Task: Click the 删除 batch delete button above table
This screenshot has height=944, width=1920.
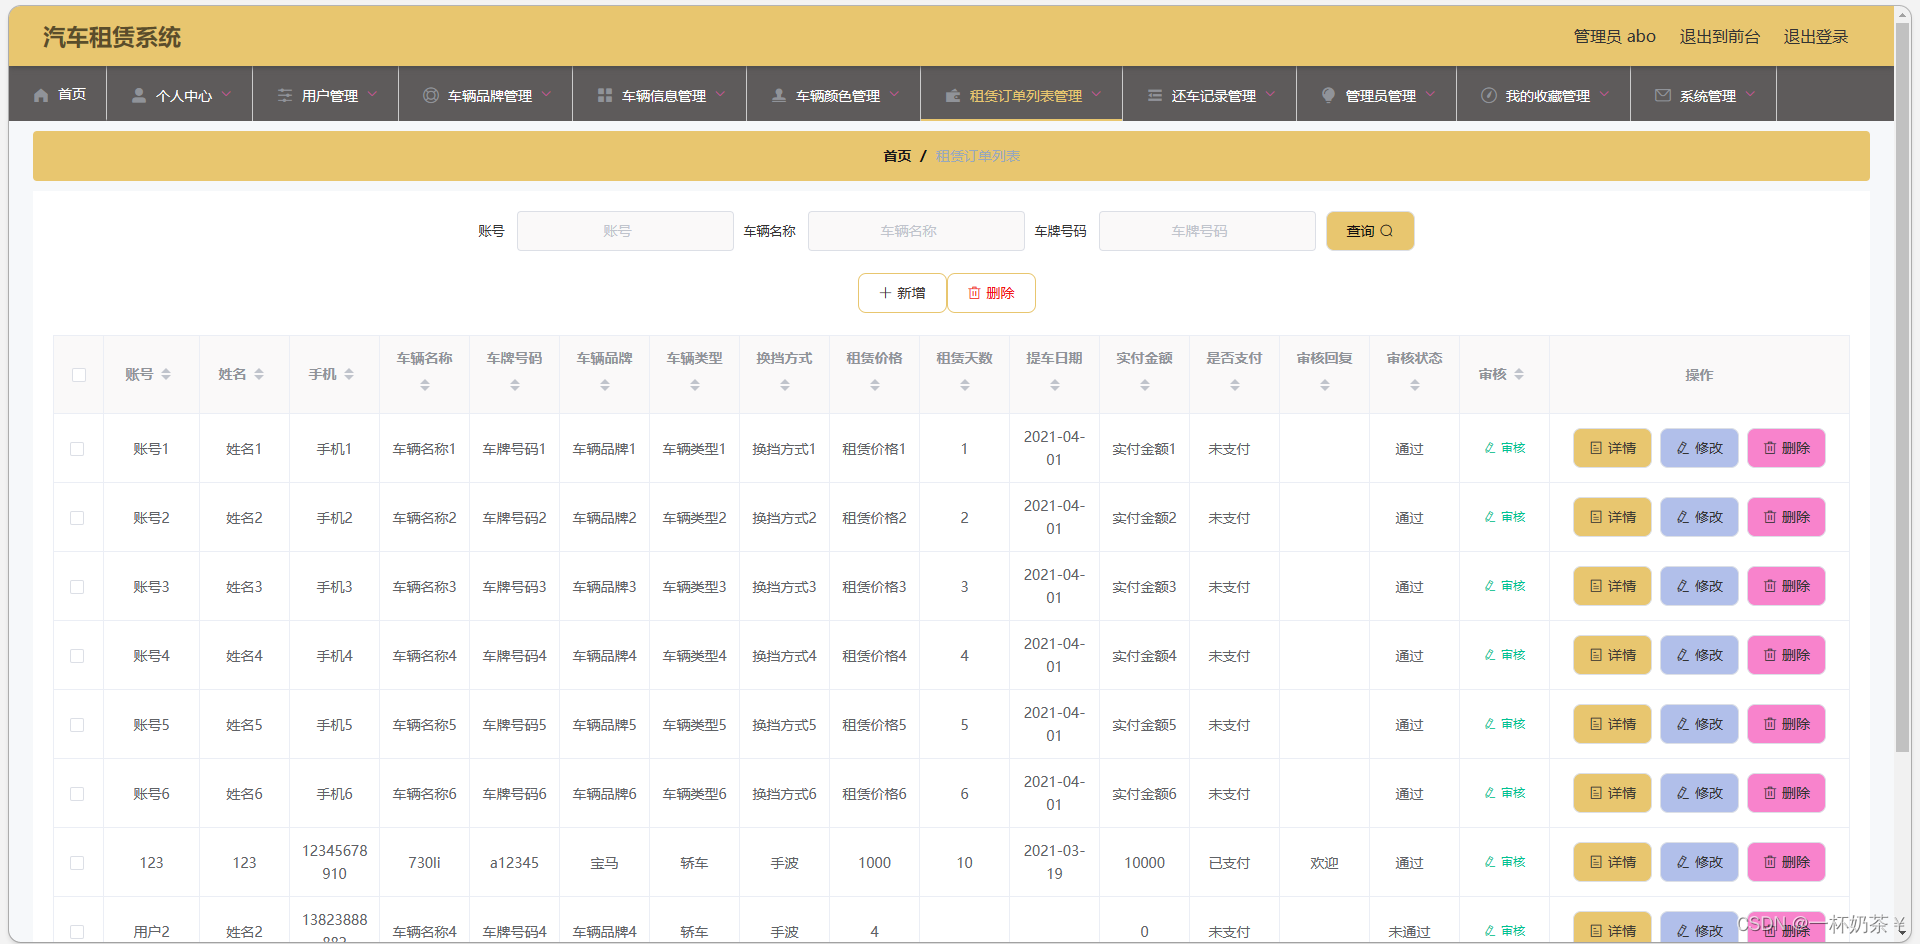Action: point(991,293)
